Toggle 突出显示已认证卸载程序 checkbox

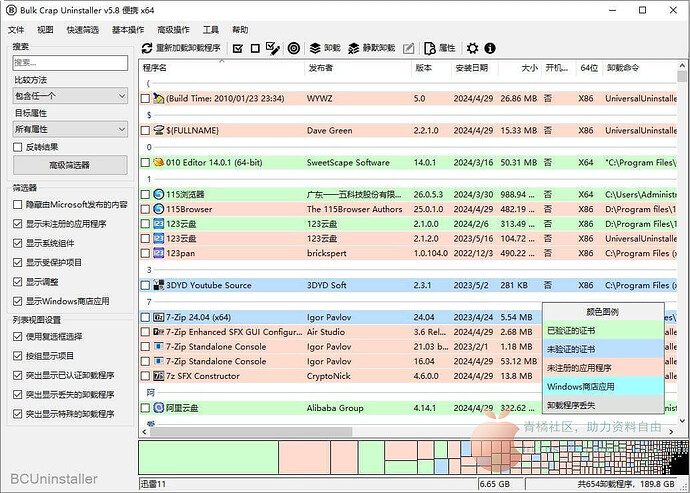18,375
